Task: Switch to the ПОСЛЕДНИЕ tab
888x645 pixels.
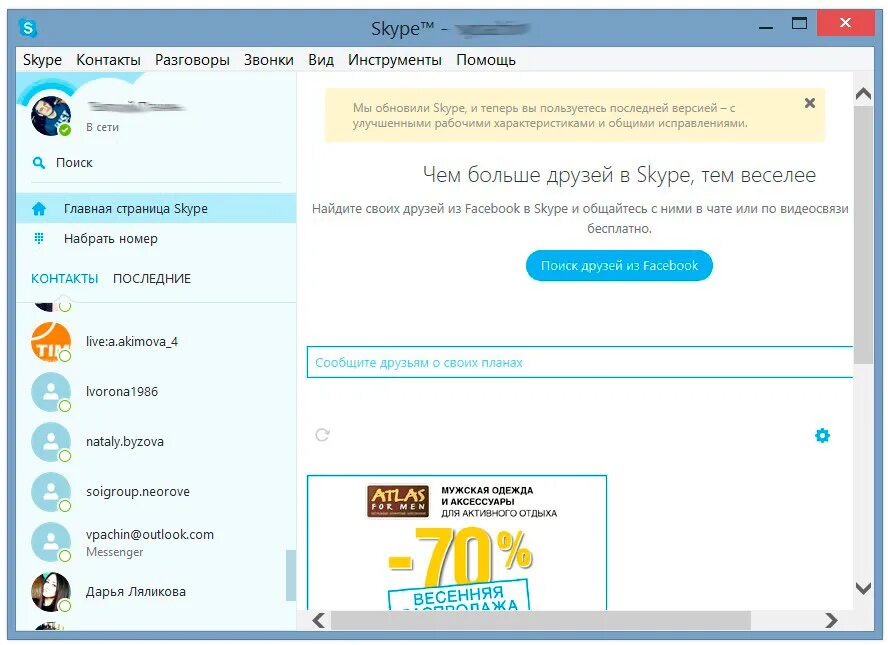Action: pyautogui.click(x=152, y=279)
